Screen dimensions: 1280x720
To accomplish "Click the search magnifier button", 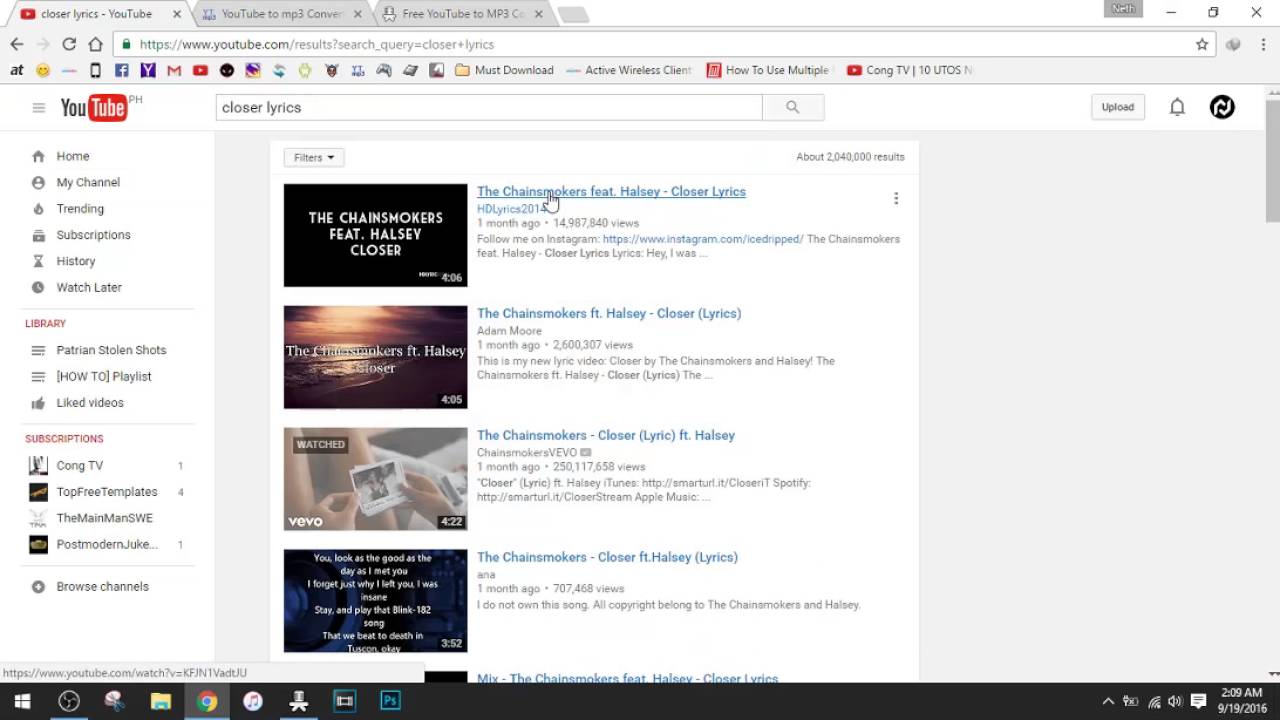I will pos(793,107).
